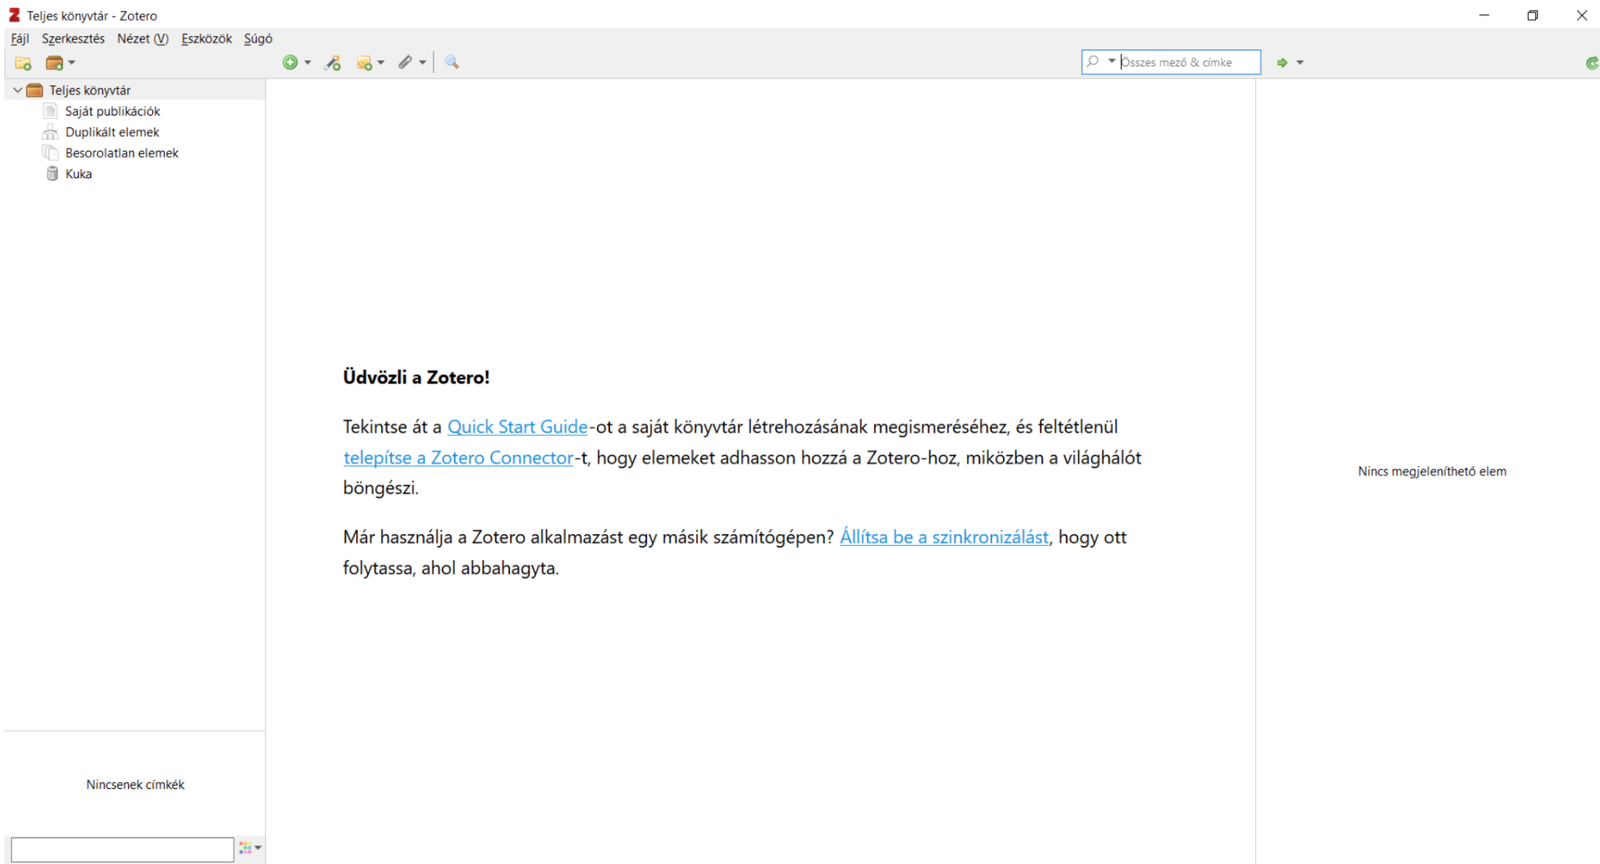The height and width of the screenshot is (864, 1600).
Task: Click the Advanced Search magnifier icon
Action: click(x=452, y=63)
